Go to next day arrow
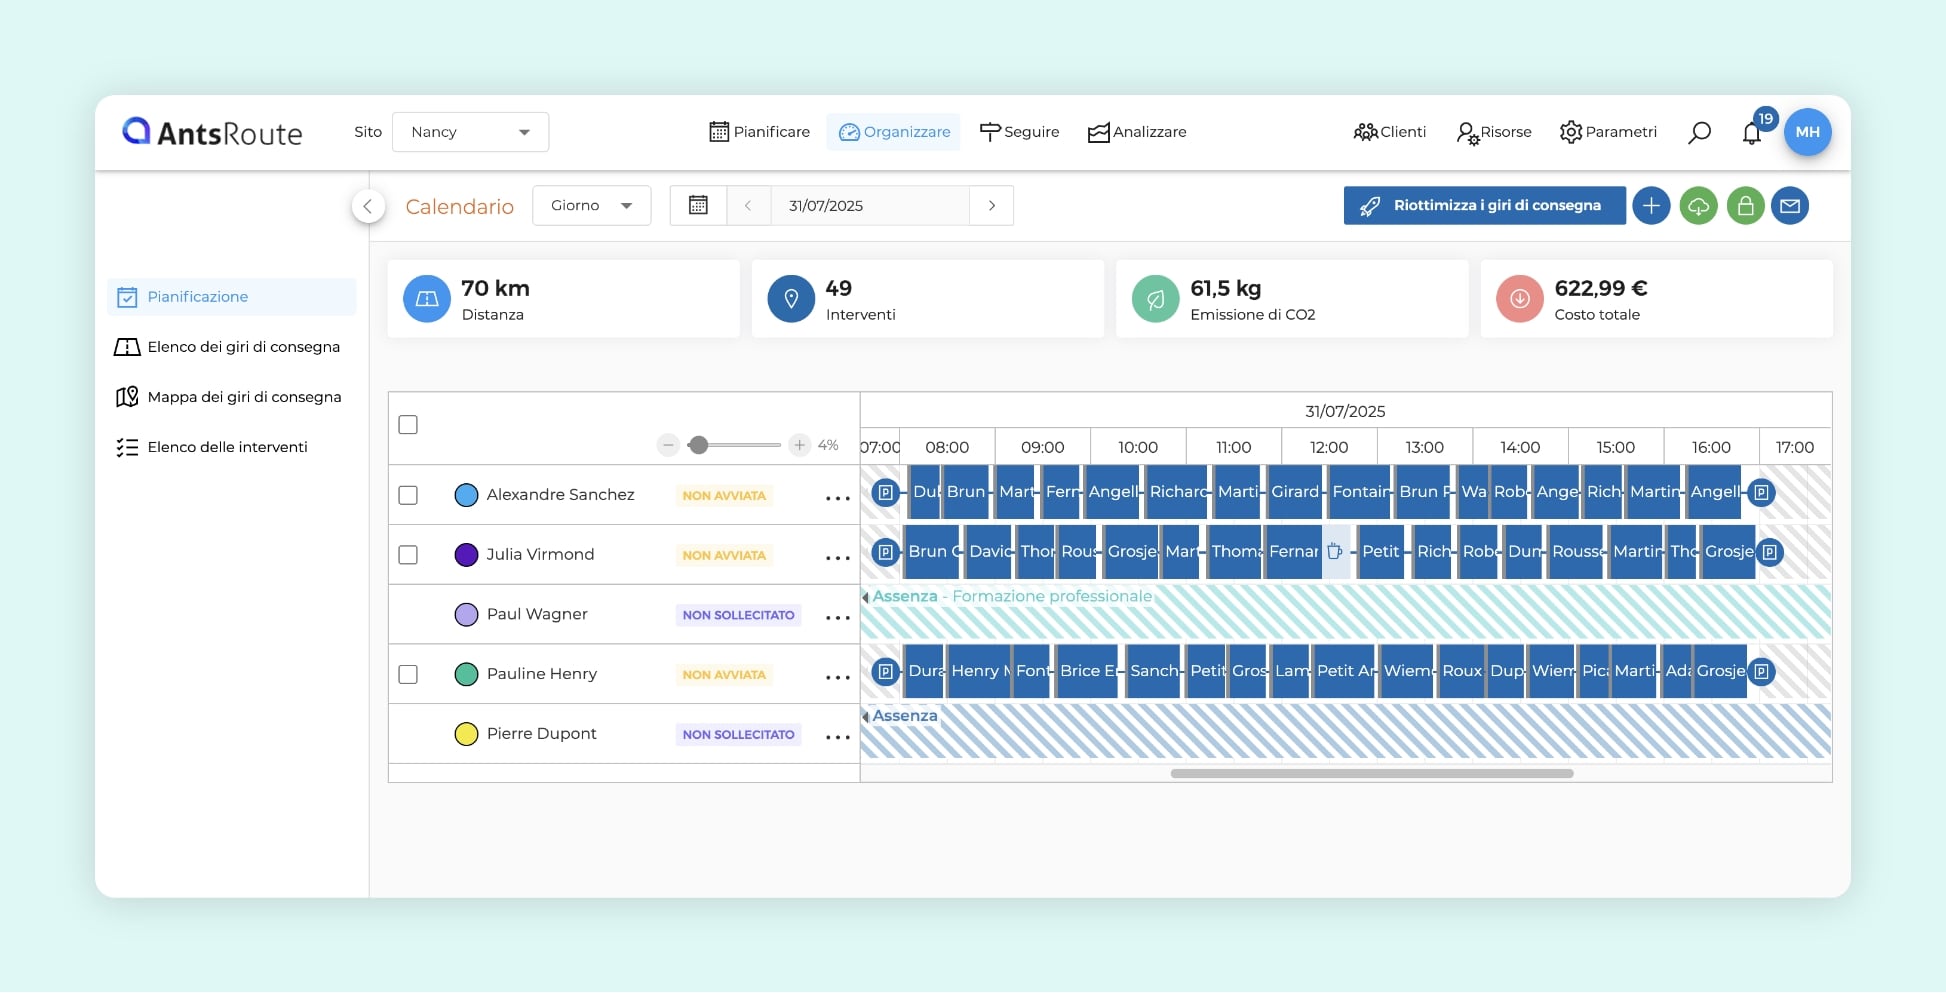Image resolution: width=1946 pixels, height=993 pixels. [991, 206]
